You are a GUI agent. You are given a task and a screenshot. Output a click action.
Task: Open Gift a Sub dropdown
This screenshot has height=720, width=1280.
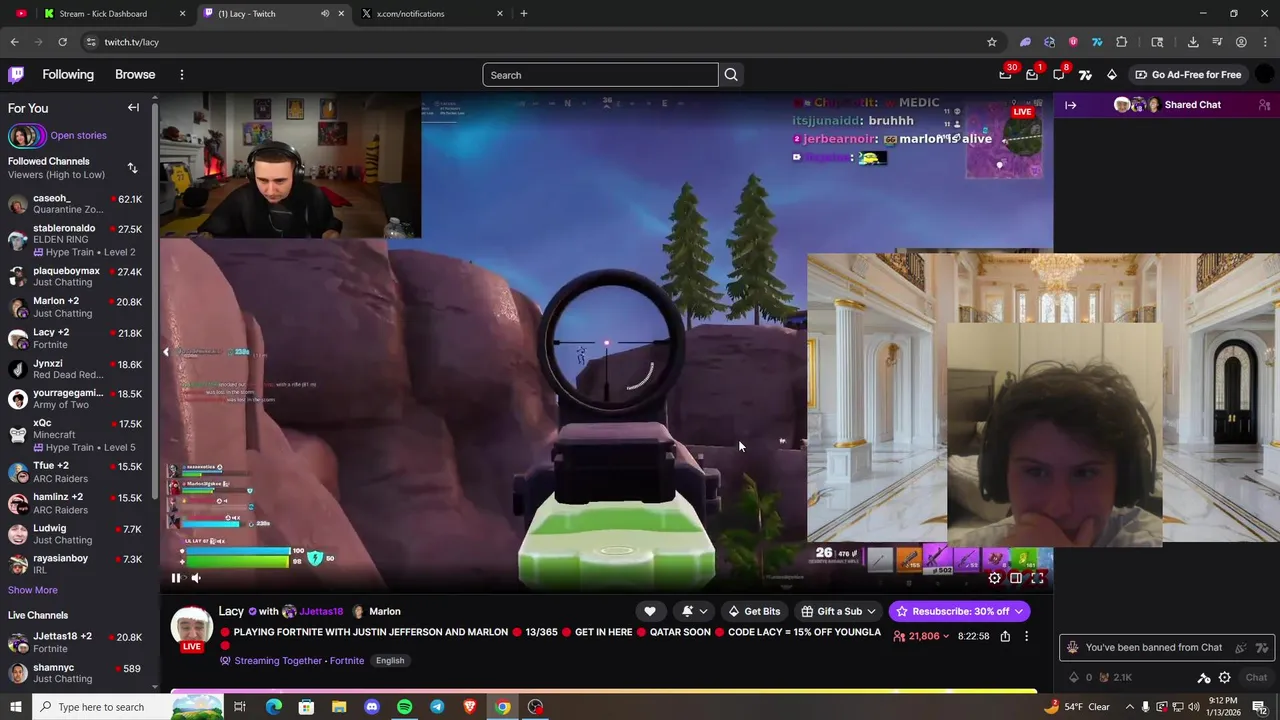[x=839, y=611]
